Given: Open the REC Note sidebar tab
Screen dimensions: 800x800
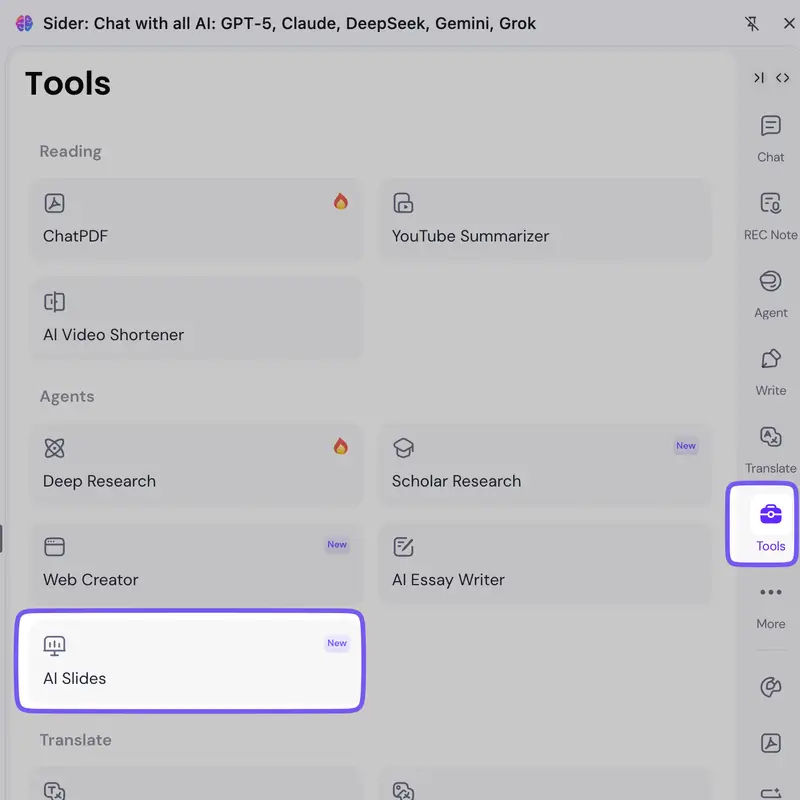Looking at the screenshot, I should click(x=770, y=216).
